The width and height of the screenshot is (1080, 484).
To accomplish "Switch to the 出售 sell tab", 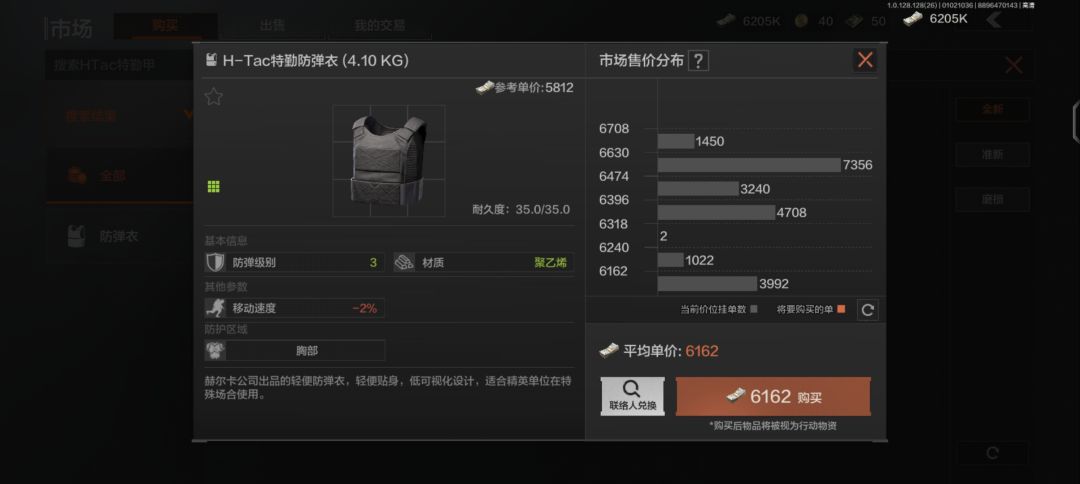I will point(273,26).
